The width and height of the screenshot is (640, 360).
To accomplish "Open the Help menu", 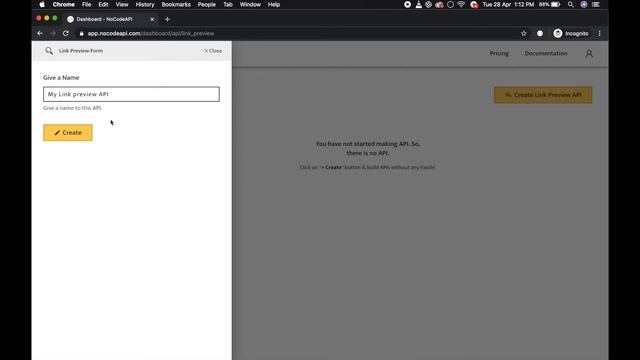I will pyautogui.click(x=274, y=4).
